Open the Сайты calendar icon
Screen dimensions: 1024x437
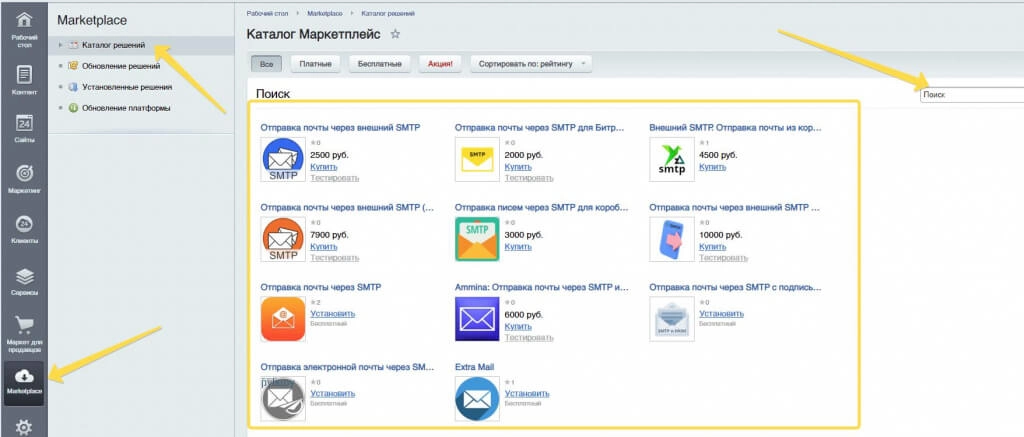[24, 123]
